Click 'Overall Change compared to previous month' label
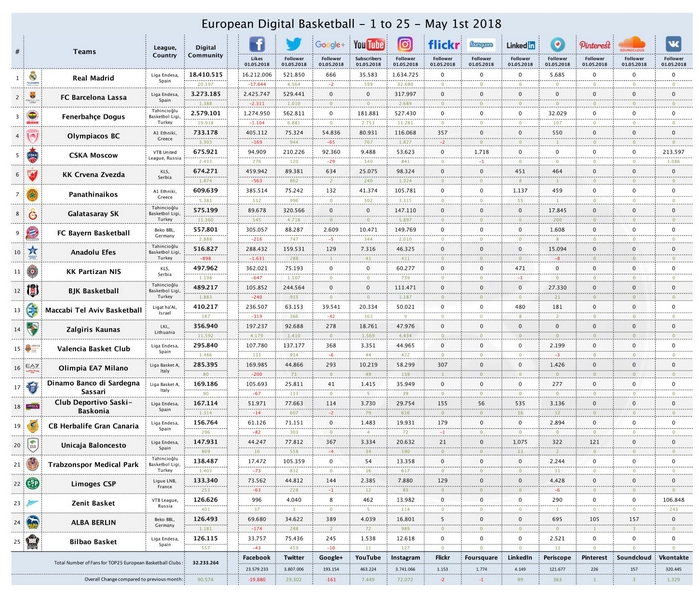The height and width of the screenshot is (592, 700). point(133,579)
